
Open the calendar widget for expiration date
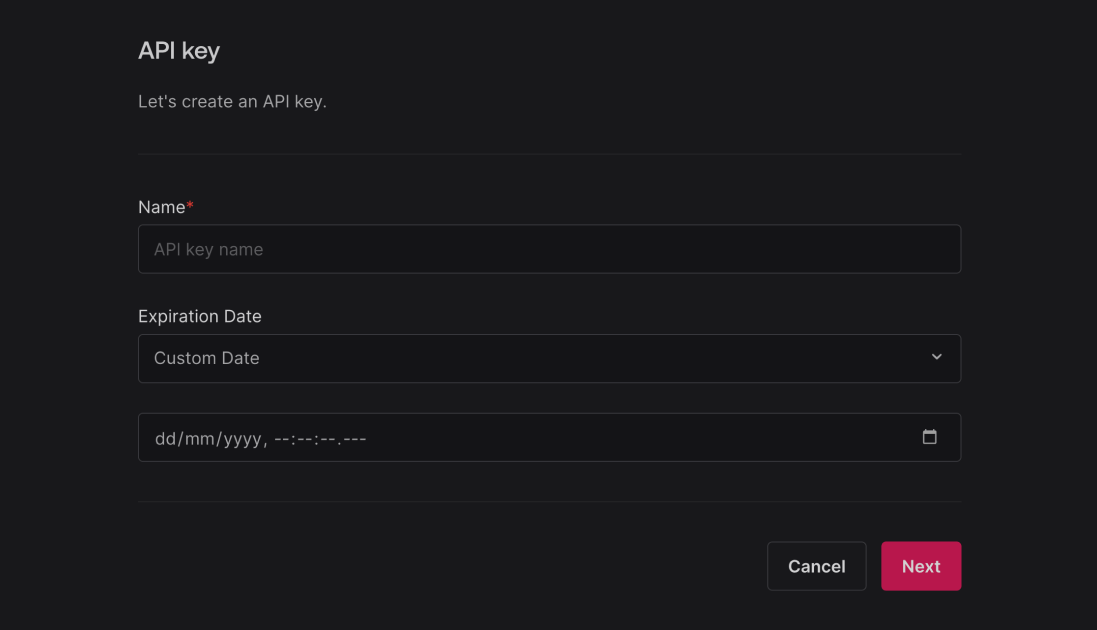pos(930,437)
